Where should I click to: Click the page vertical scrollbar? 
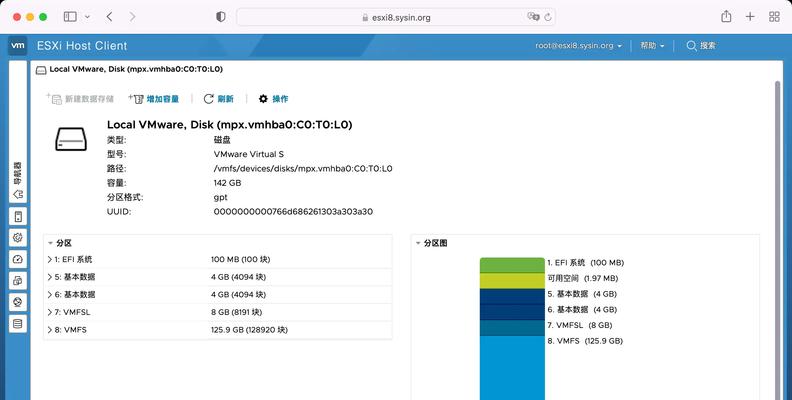pyautogui.click(x=778, y=240)
